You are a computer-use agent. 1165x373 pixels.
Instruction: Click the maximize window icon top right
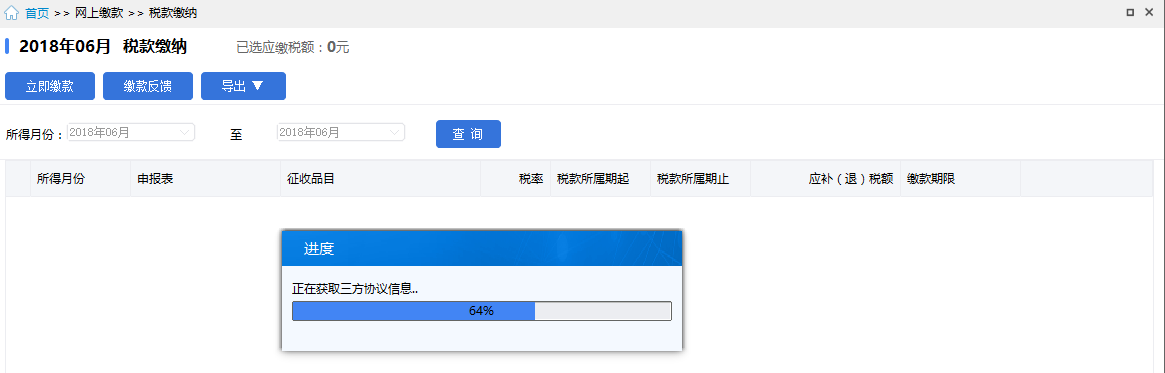coord(1129,12)
